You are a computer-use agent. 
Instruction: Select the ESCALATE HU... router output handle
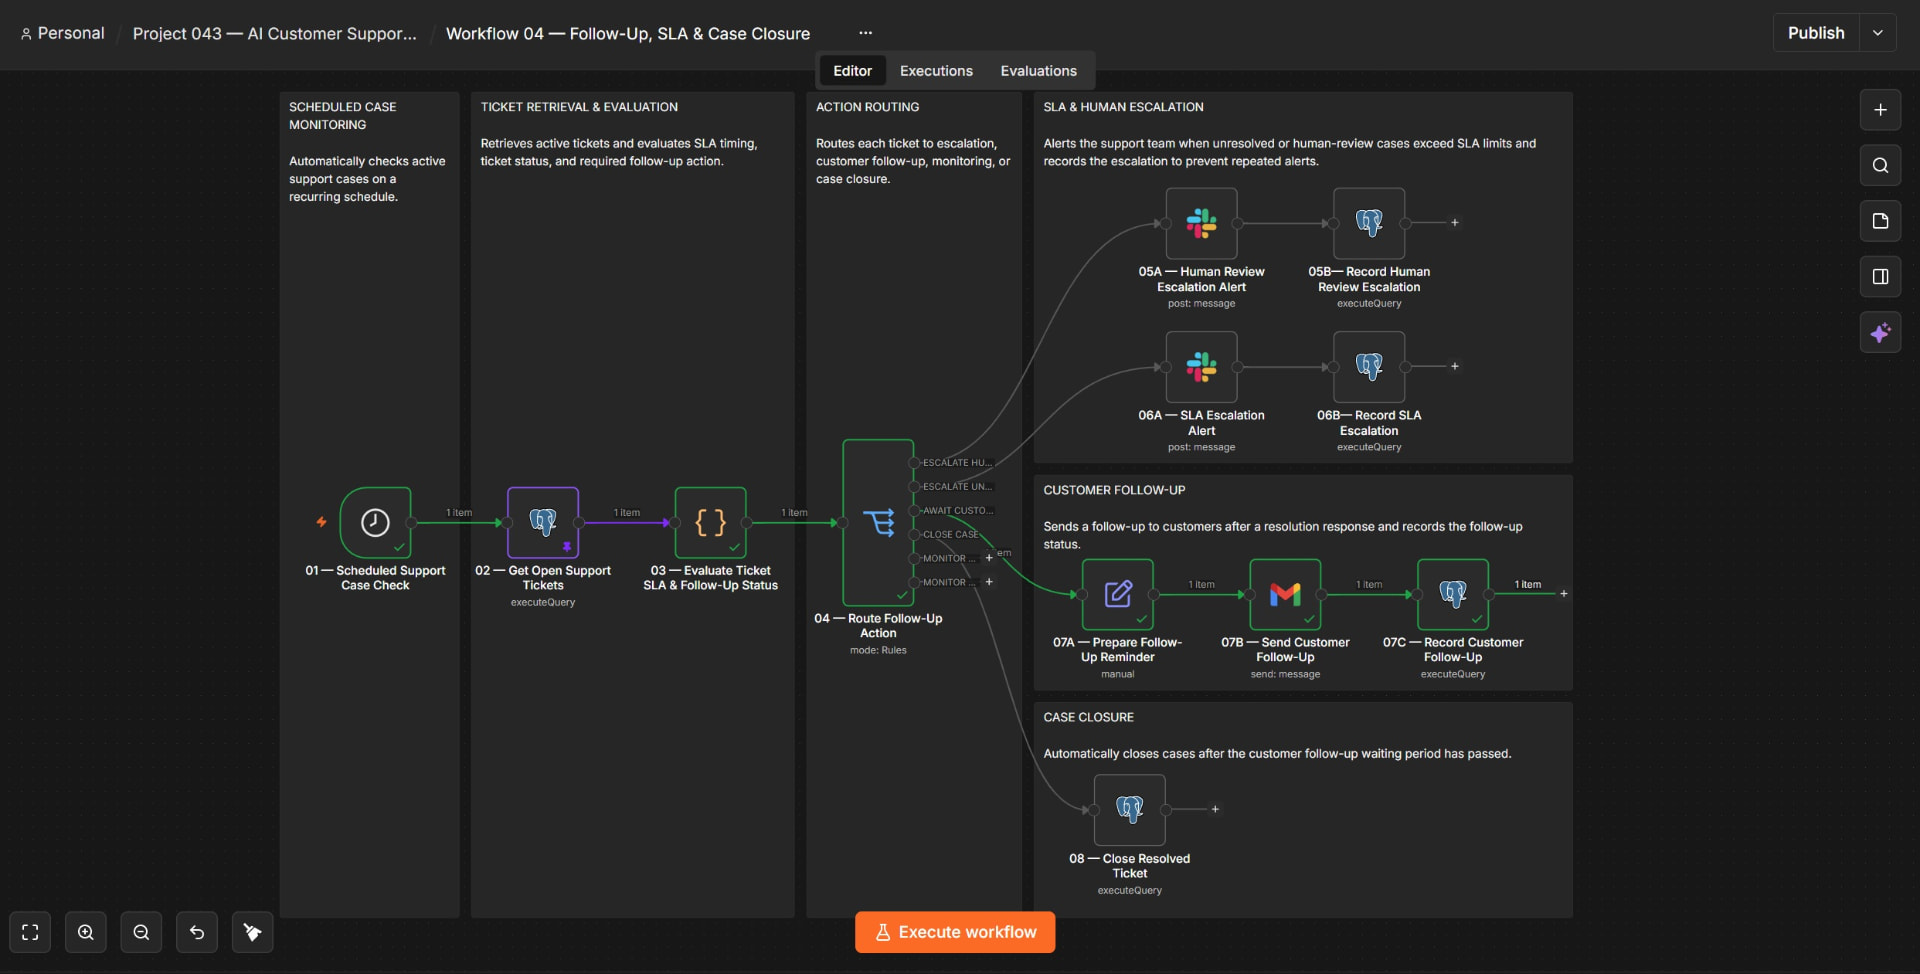[914, 463]
